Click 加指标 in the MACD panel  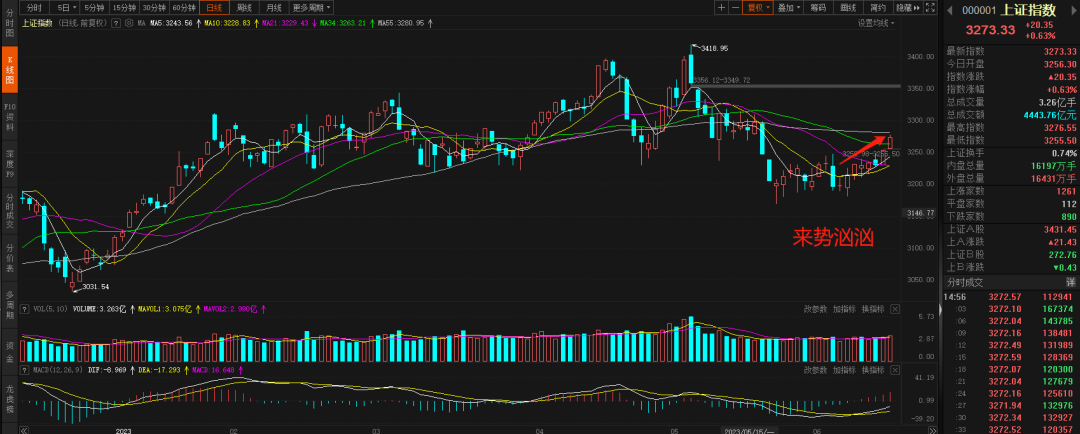point(844,370)
